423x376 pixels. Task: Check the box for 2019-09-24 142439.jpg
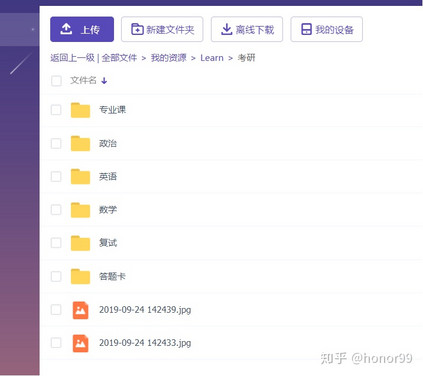pos(56,310)
